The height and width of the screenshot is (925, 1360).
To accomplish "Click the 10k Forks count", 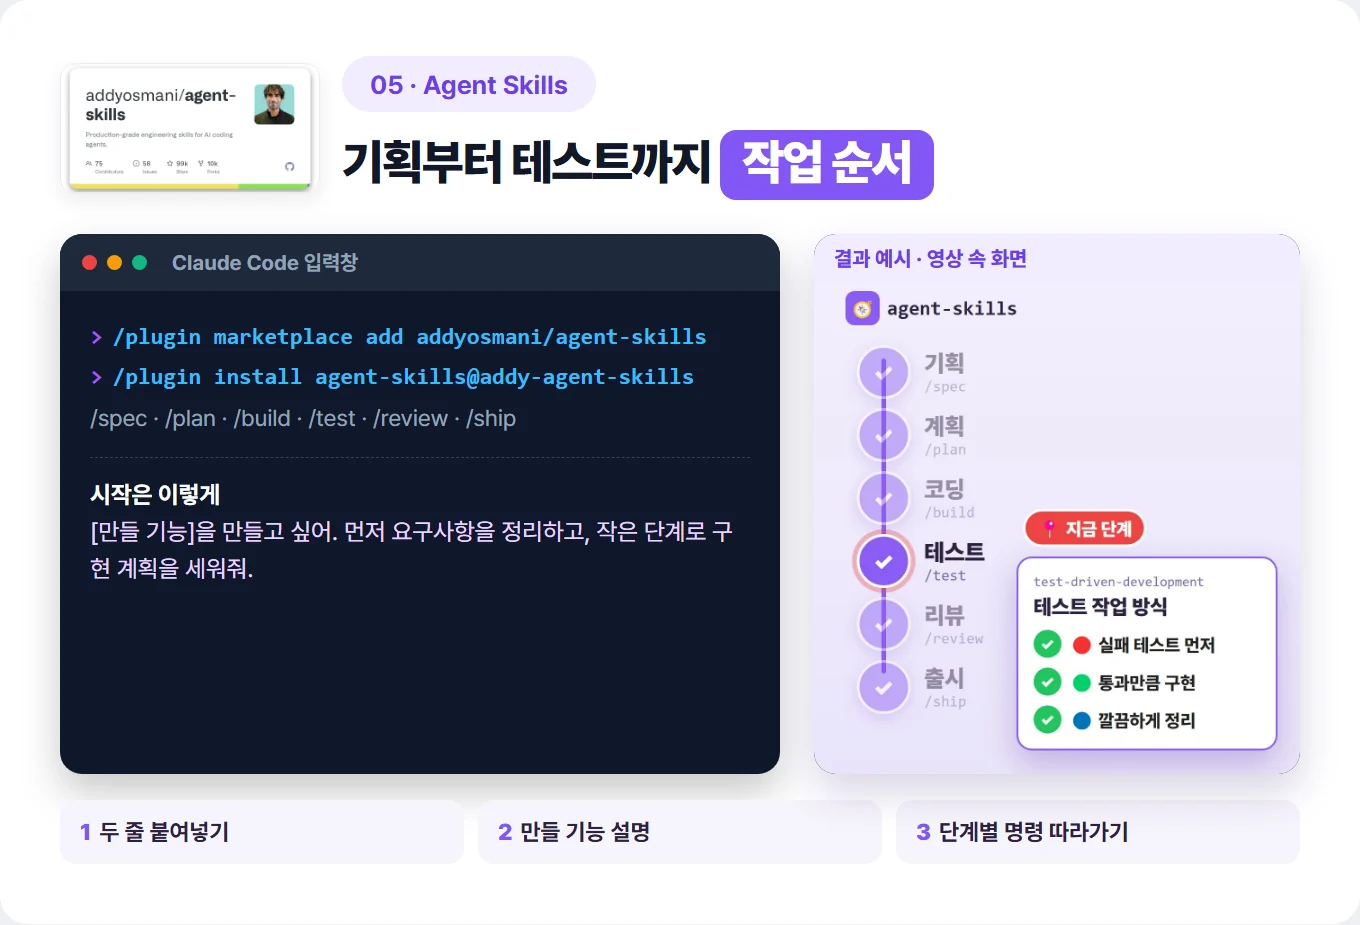I will (x=212, y=163).
